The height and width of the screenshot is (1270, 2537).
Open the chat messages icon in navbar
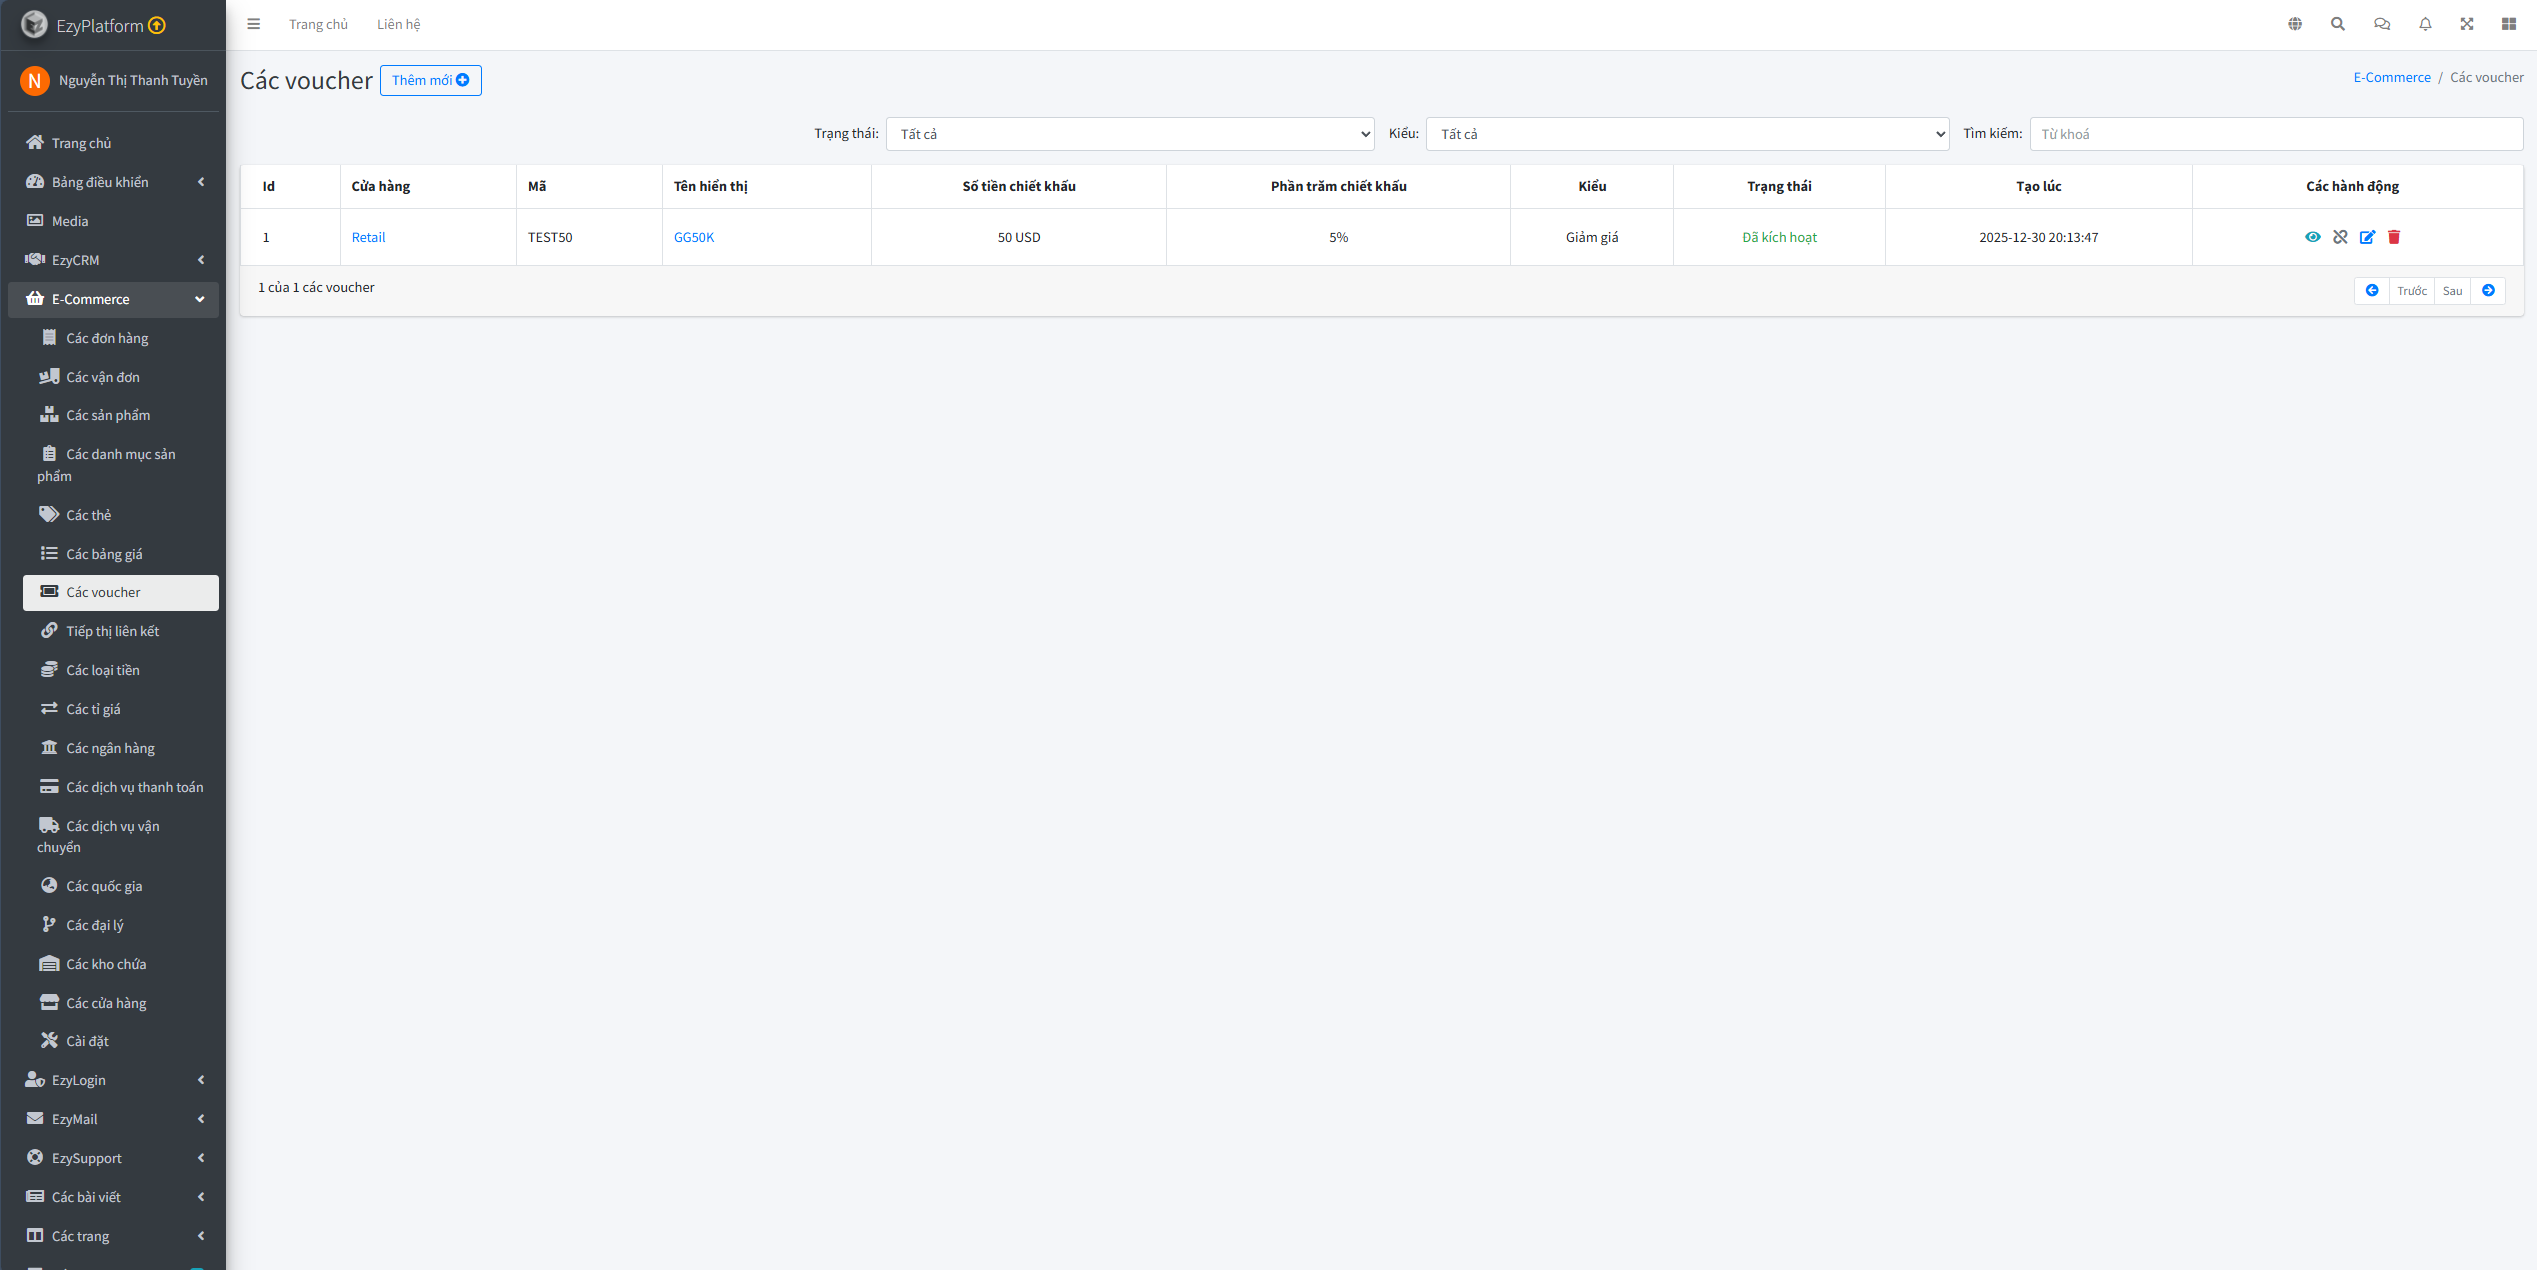pyautogui.click(x=2381, y=24)
